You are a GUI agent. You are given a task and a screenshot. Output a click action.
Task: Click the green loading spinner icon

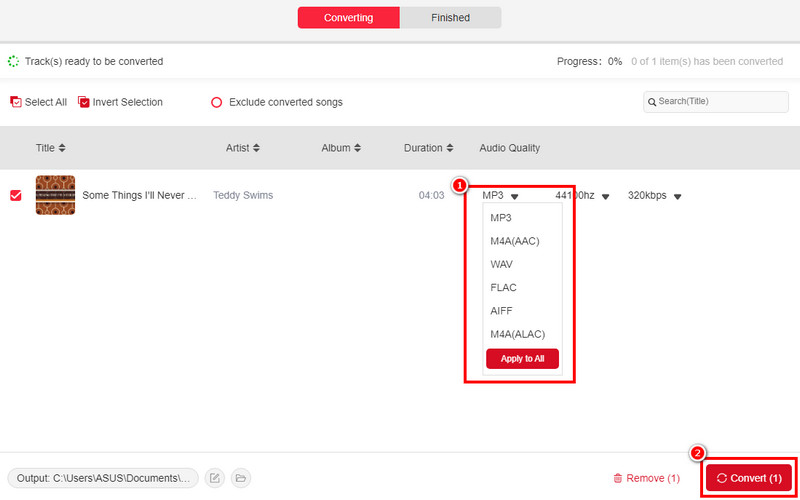[x=13, y=62]
